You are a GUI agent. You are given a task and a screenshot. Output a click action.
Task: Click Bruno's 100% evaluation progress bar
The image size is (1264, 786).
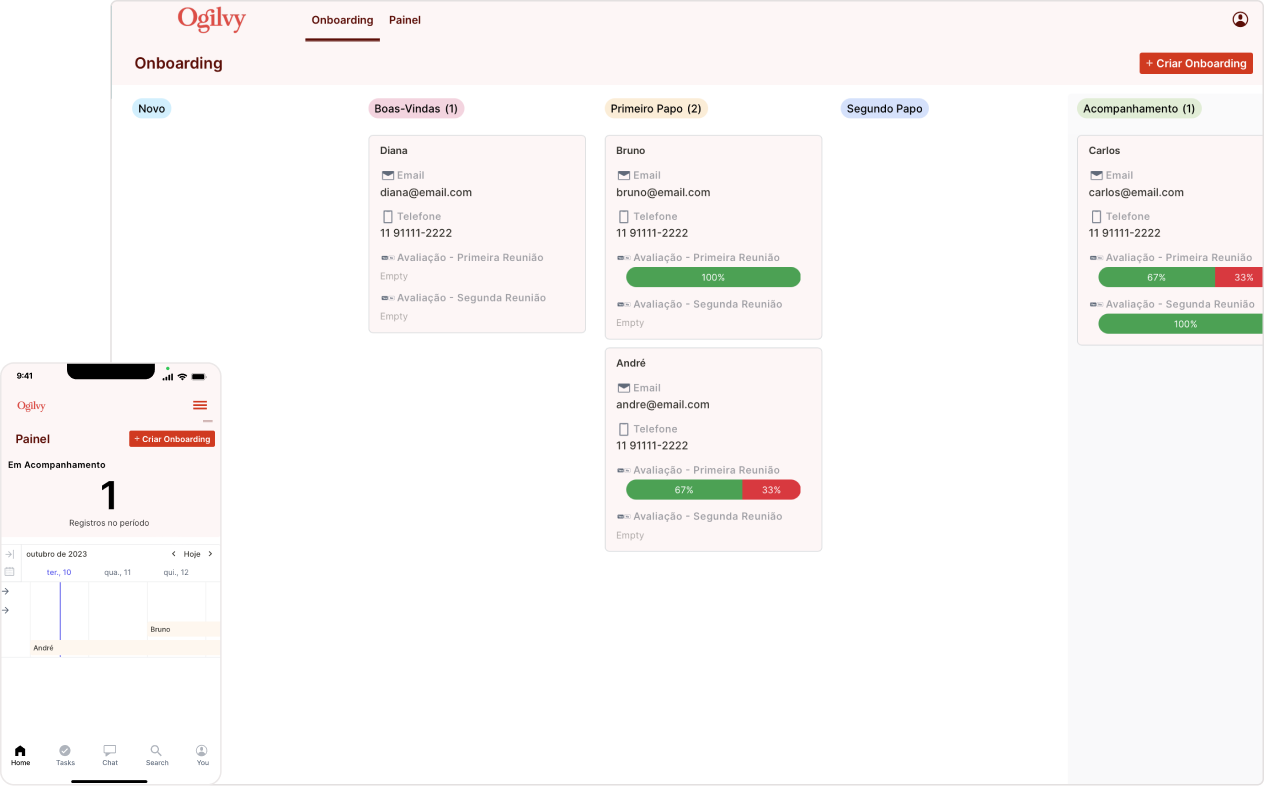coord(713,277)
